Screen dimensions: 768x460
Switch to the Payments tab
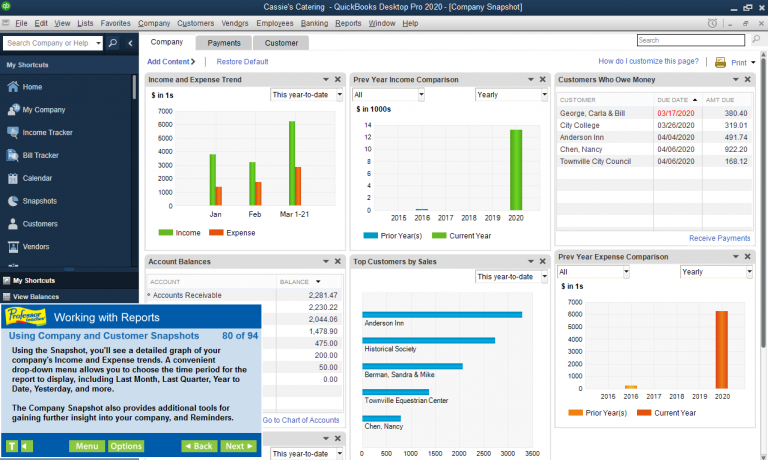click(x=224, y=43)
